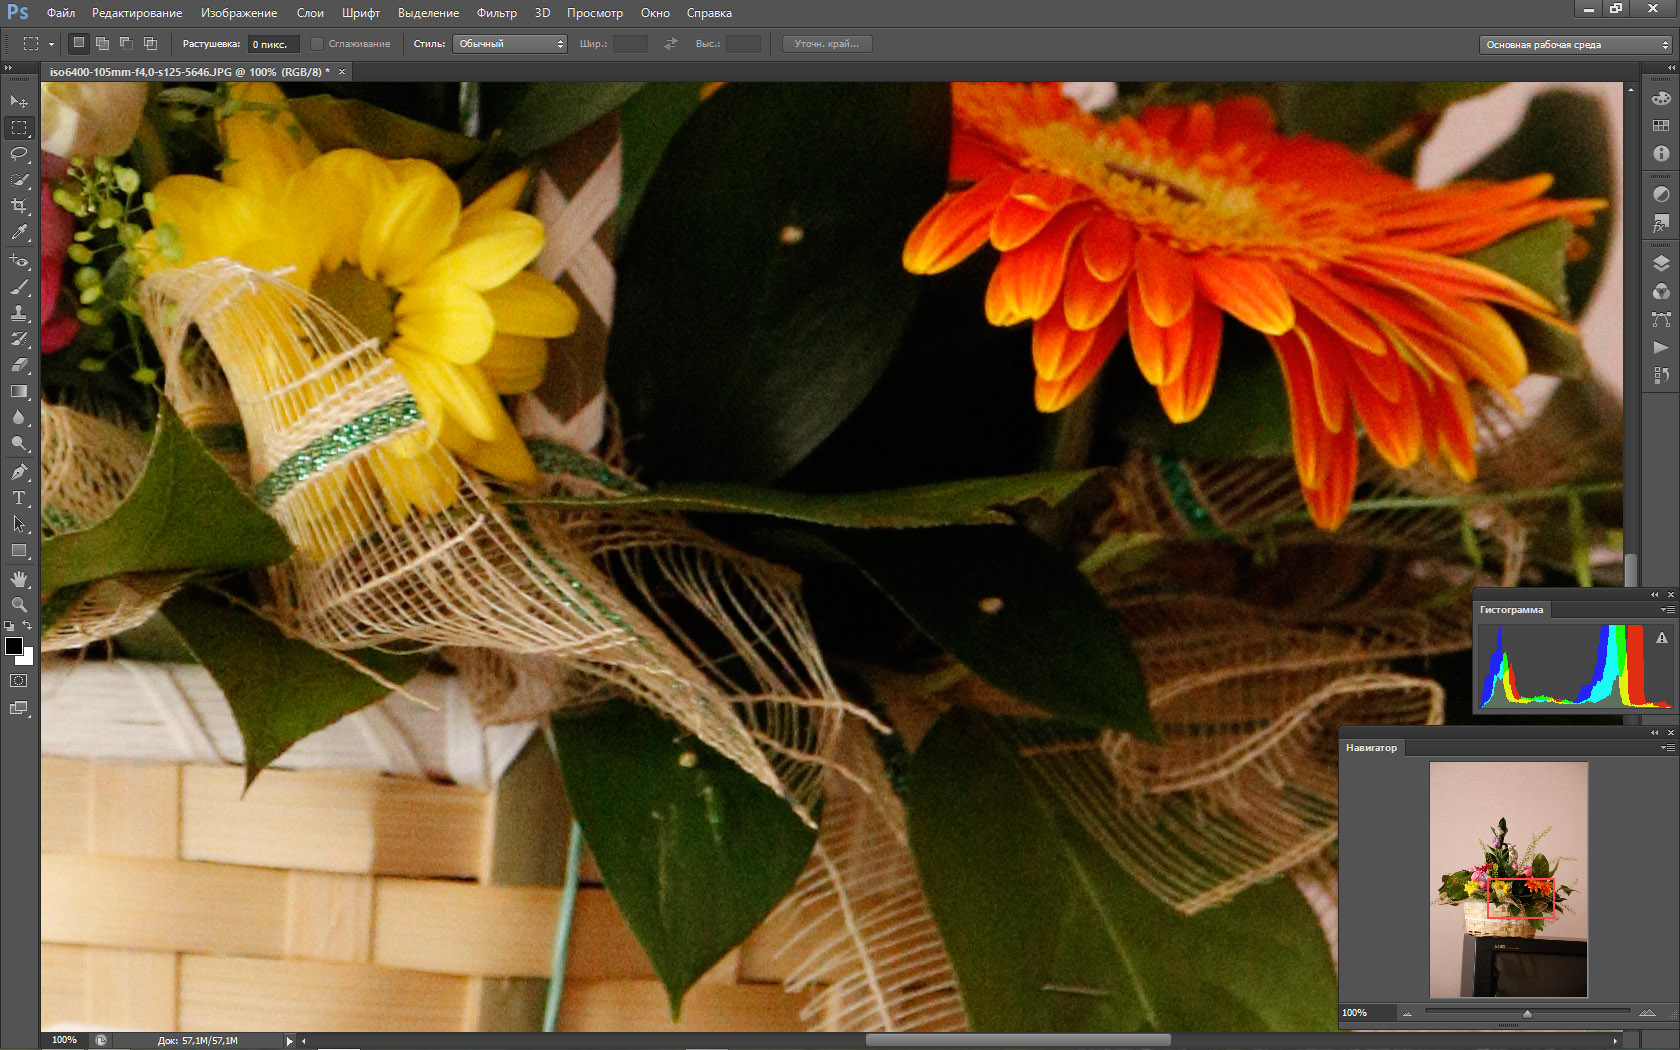This screenshot has height=1050, width=1680.
Task: Select the Path Selection tool
Action: point(19,524)
